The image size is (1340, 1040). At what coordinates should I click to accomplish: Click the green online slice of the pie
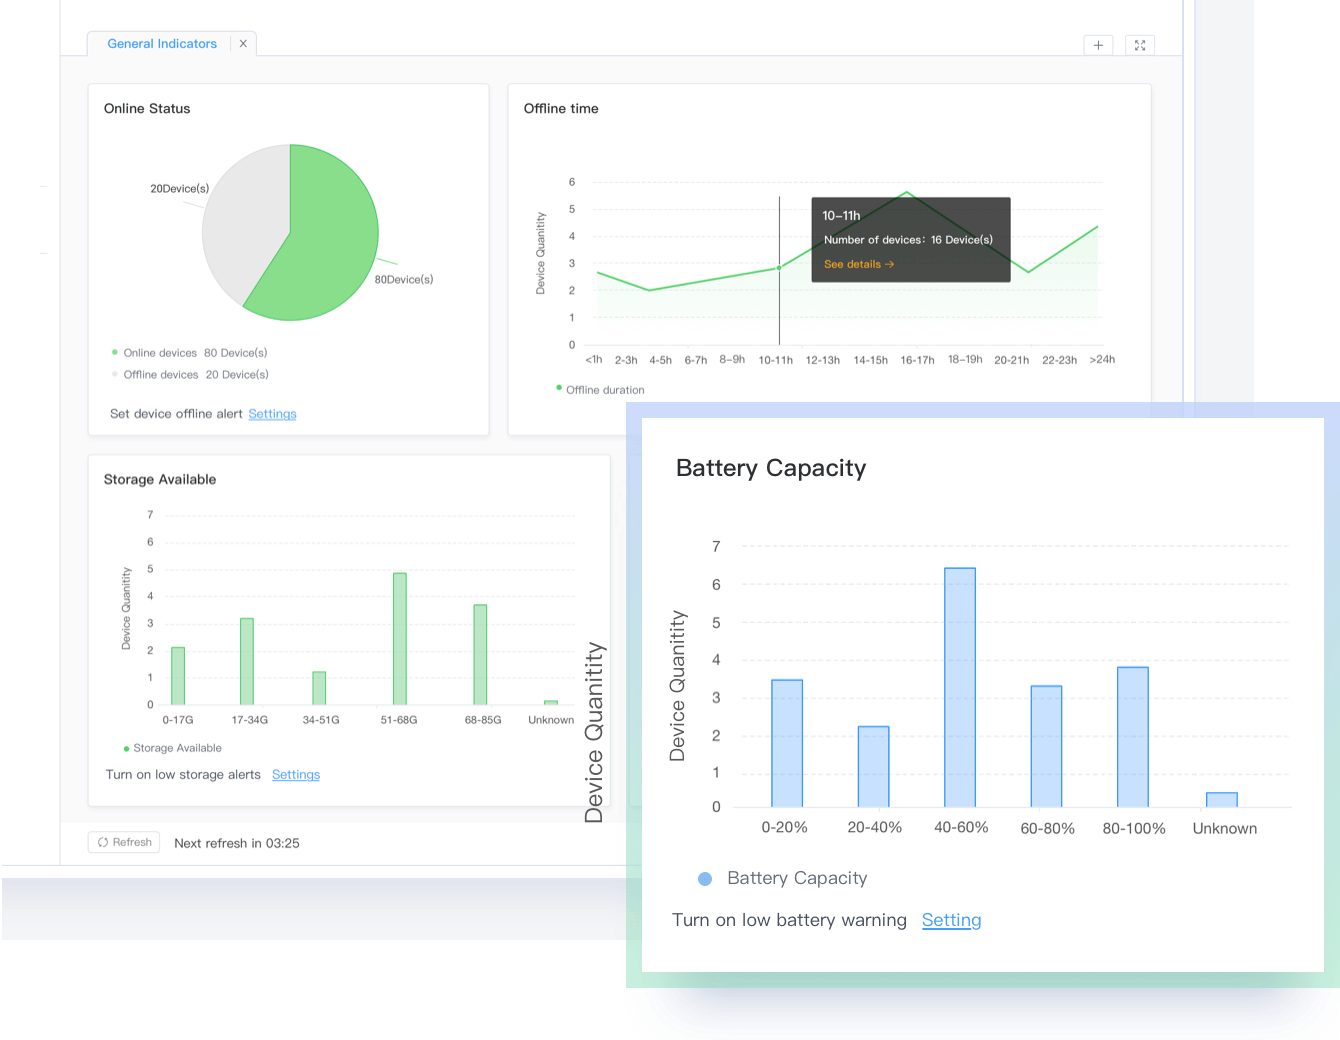point(330,230)
